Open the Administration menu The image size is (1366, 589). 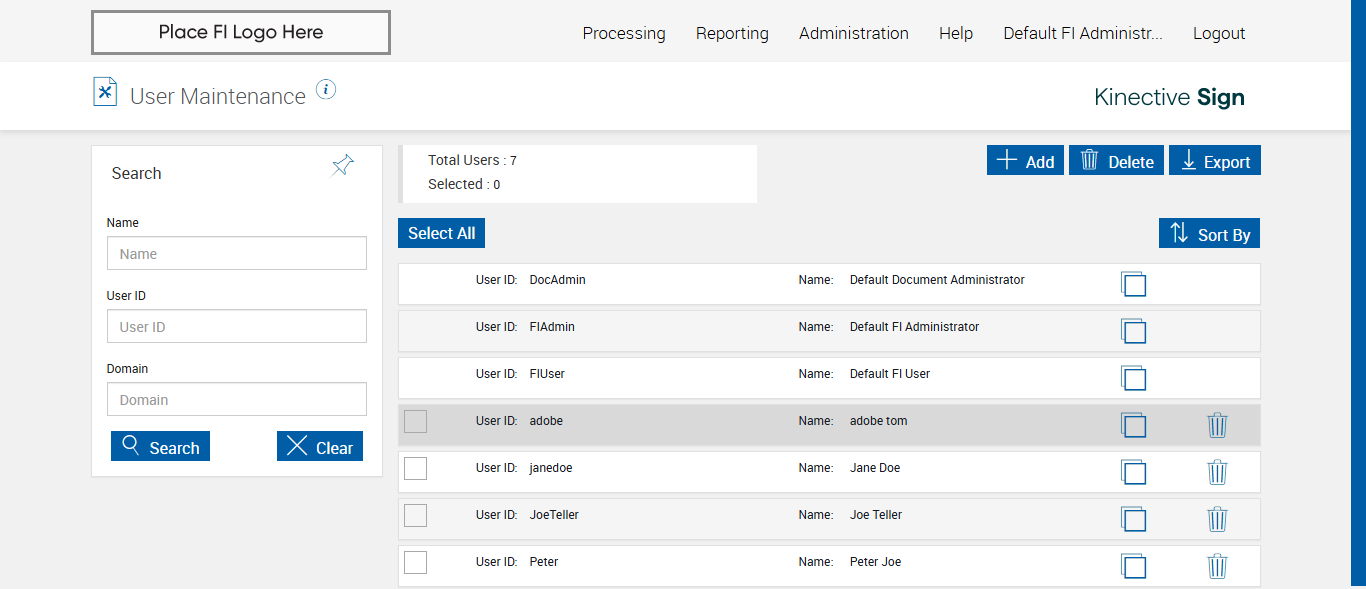[853, 33]
